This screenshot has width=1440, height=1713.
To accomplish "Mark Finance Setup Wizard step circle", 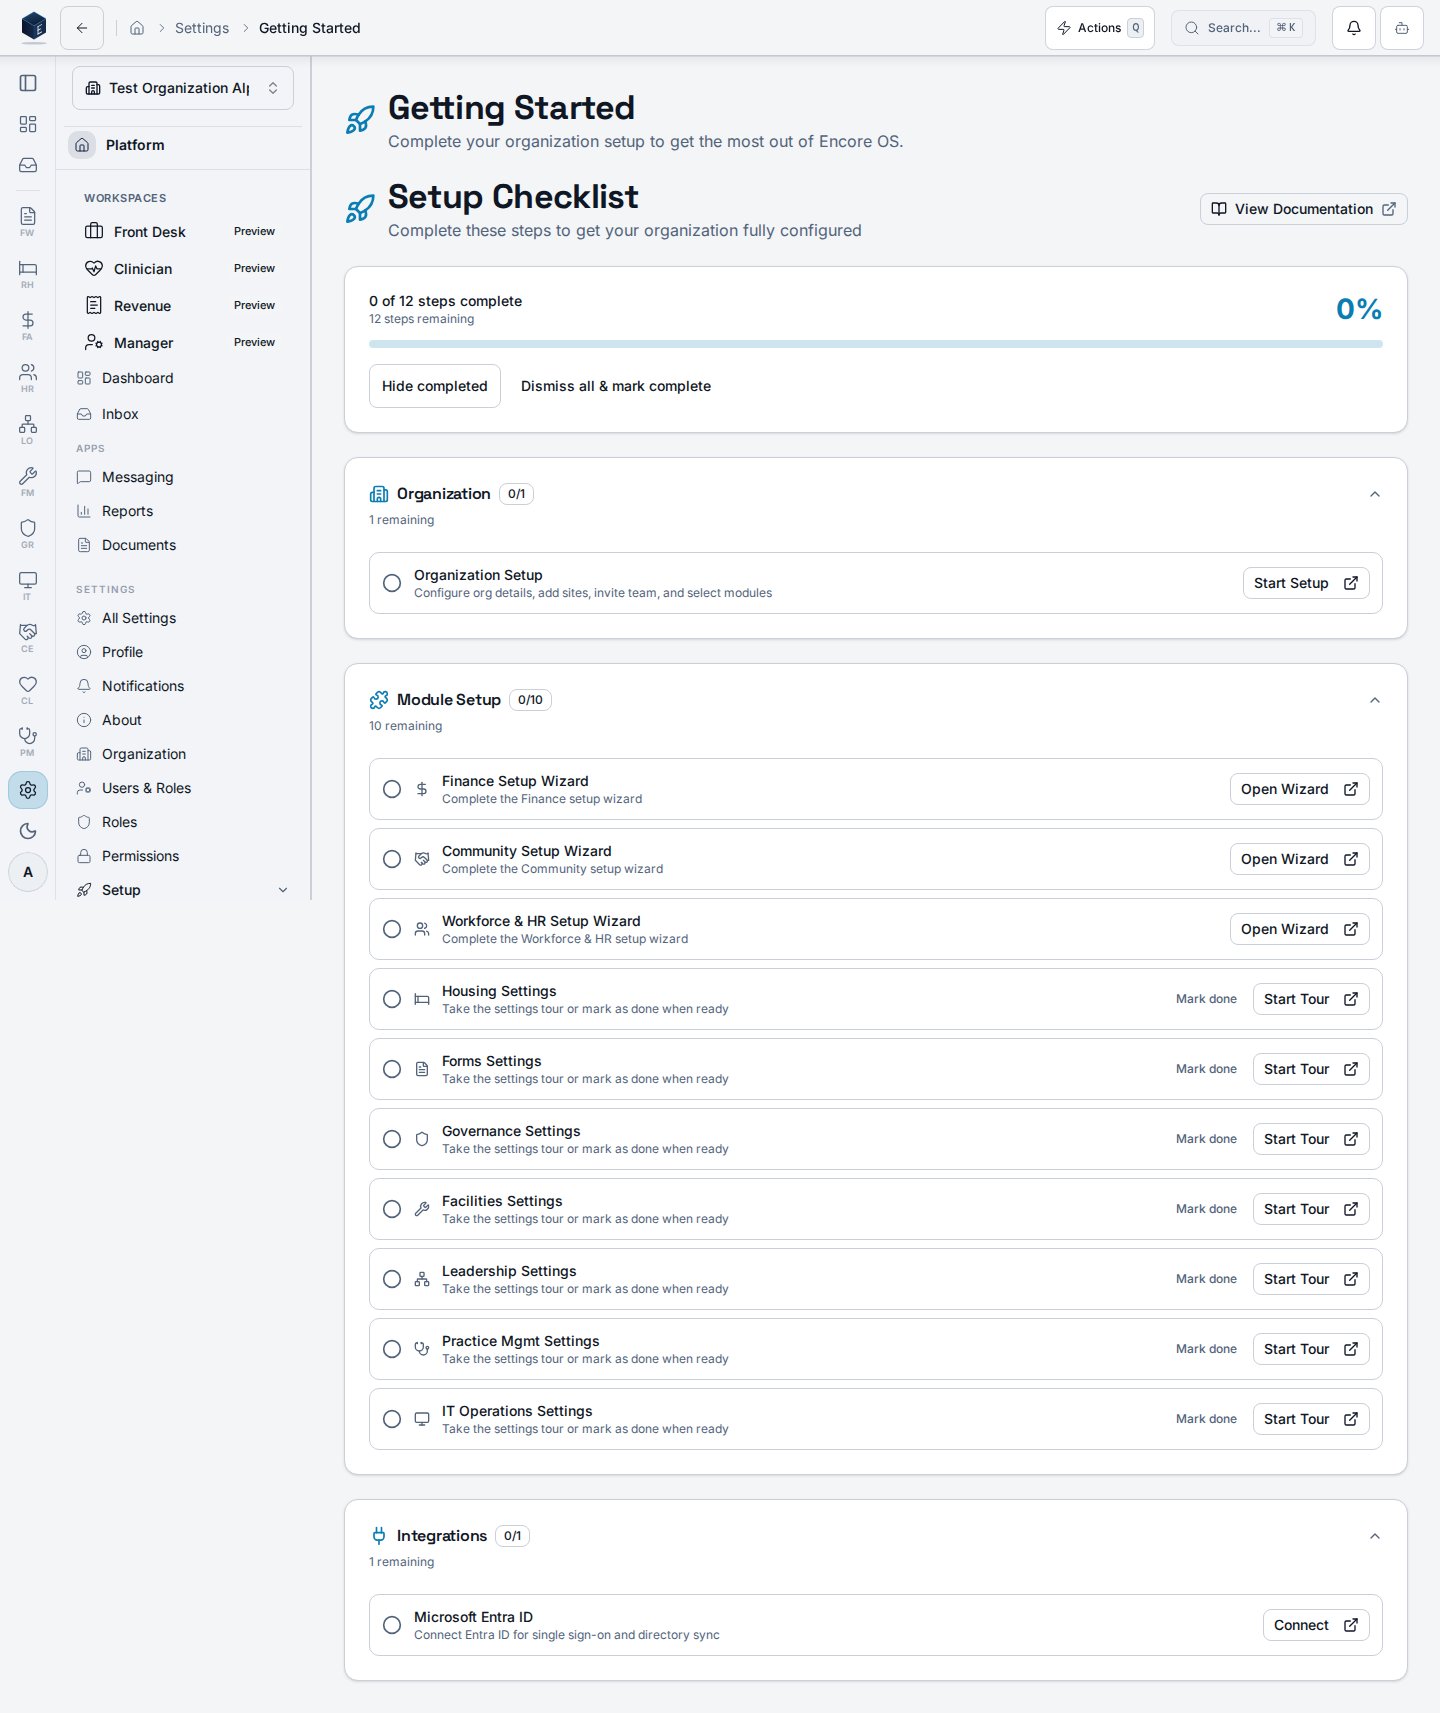I will [x=392, y=789].
